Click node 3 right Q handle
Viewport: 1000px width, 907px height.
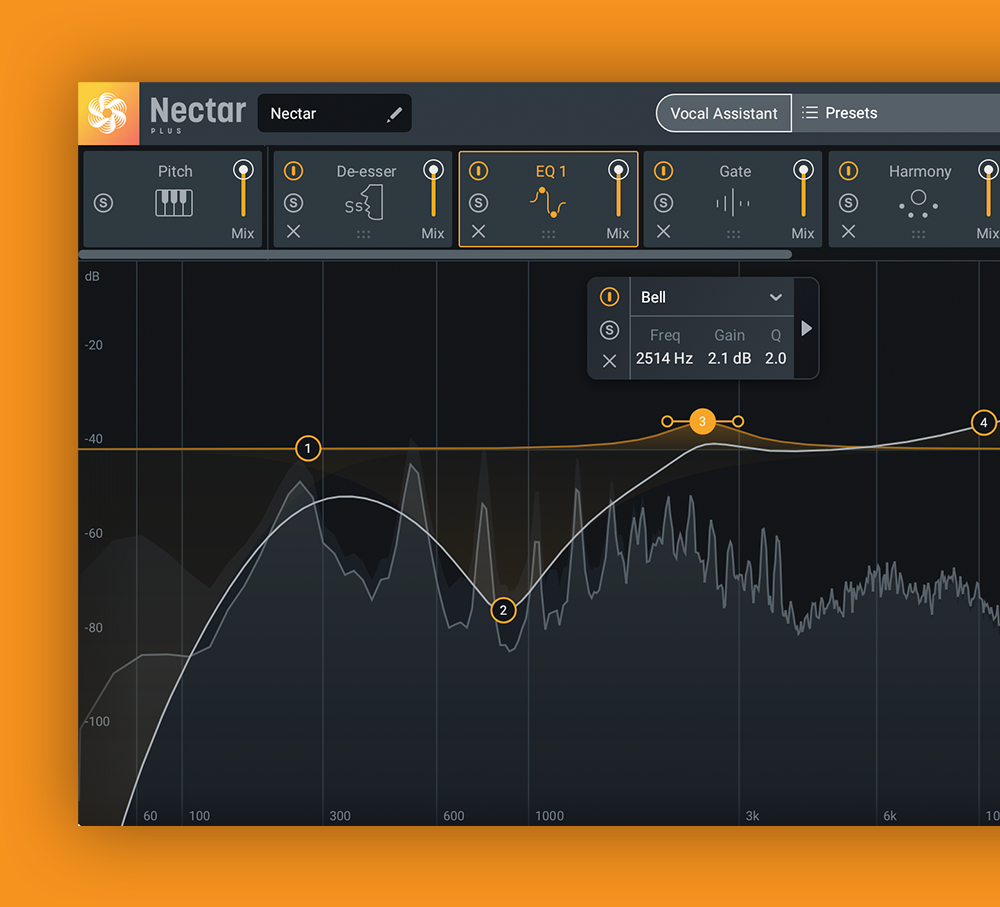coord(738,421)
